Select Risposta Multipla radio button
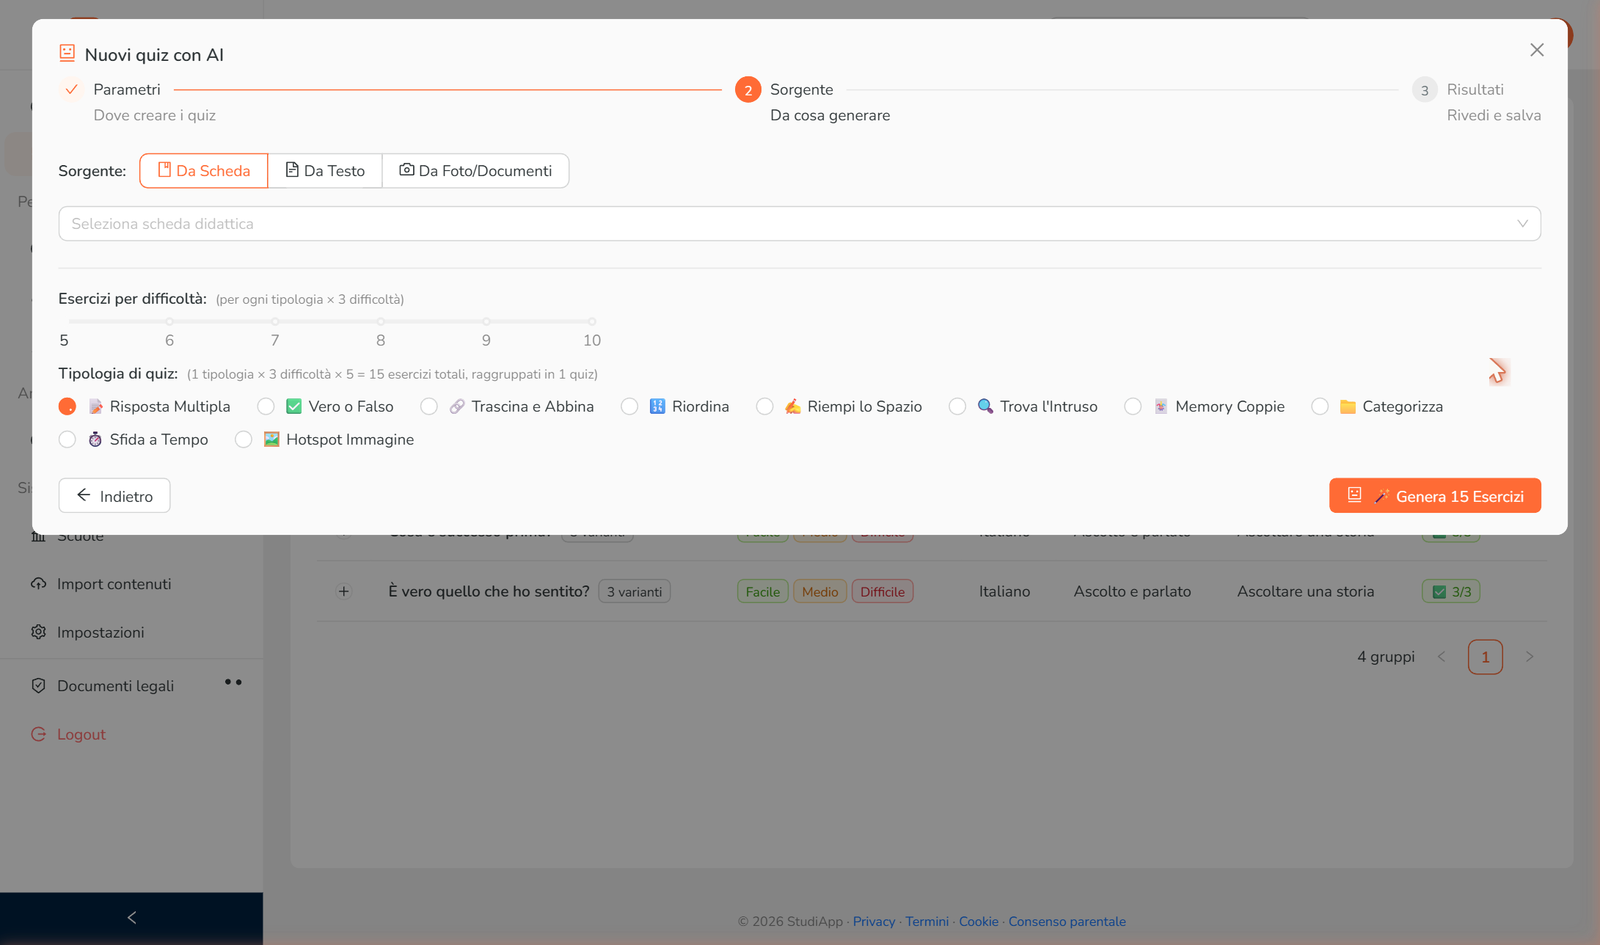Screen dimensions: 1600x945 tap(67, 407)
